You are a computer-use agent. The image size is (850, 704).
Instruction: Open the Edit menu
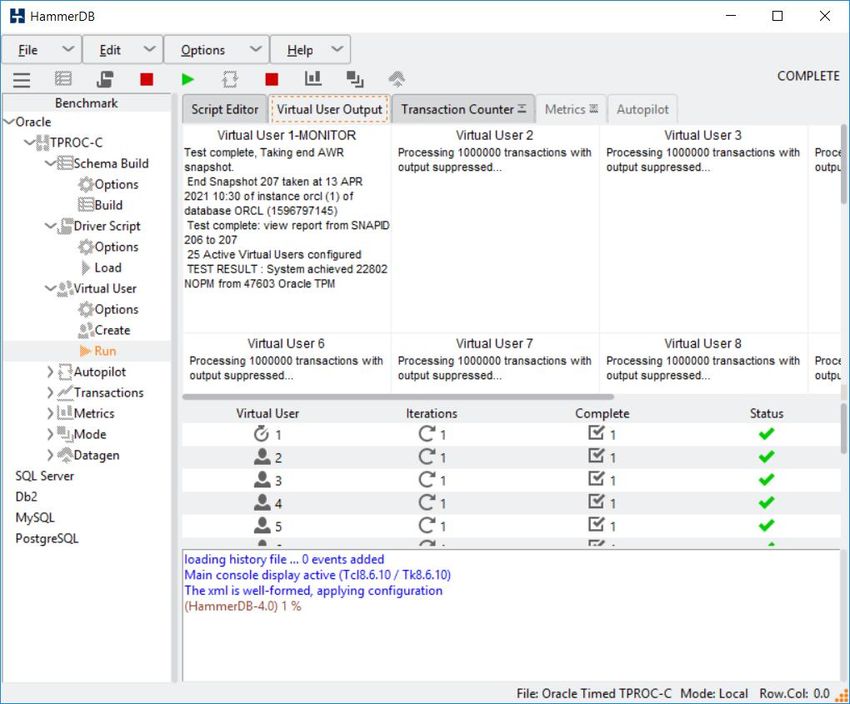123,50
